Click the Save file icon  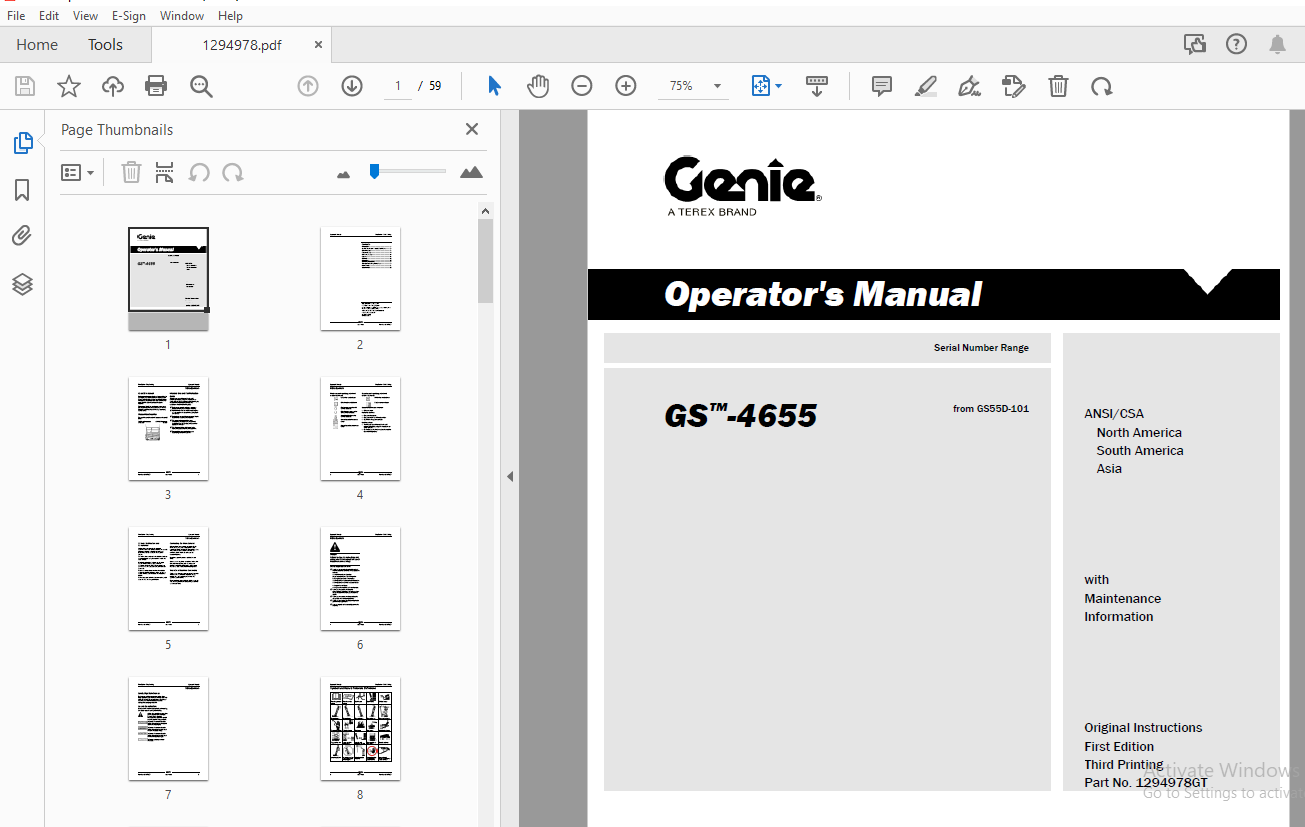tap(25, 86)
